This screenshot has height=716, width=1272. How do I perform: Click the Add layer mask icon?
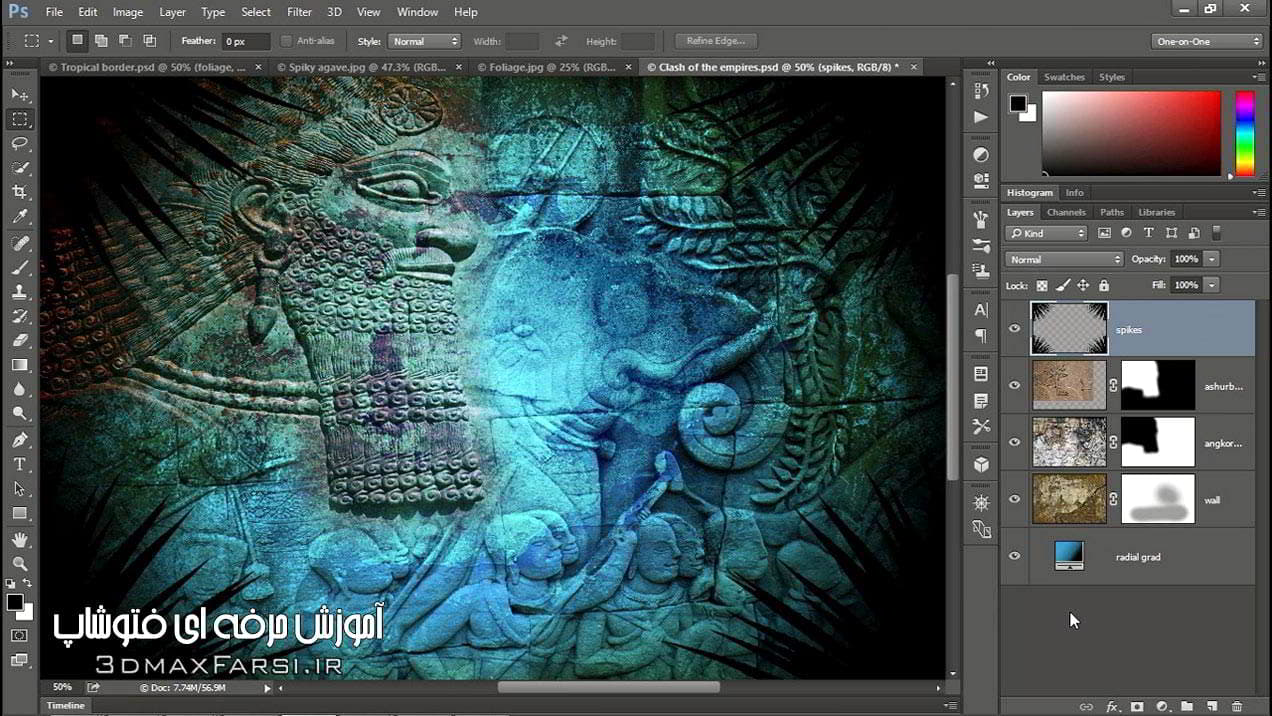tap(1137, 707)
